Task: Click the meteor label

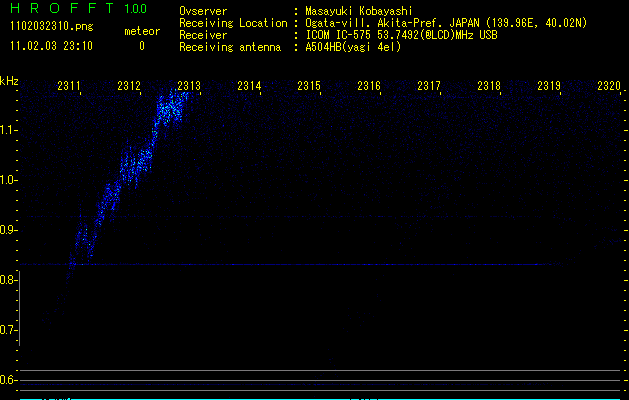Action: pos(142,31)
